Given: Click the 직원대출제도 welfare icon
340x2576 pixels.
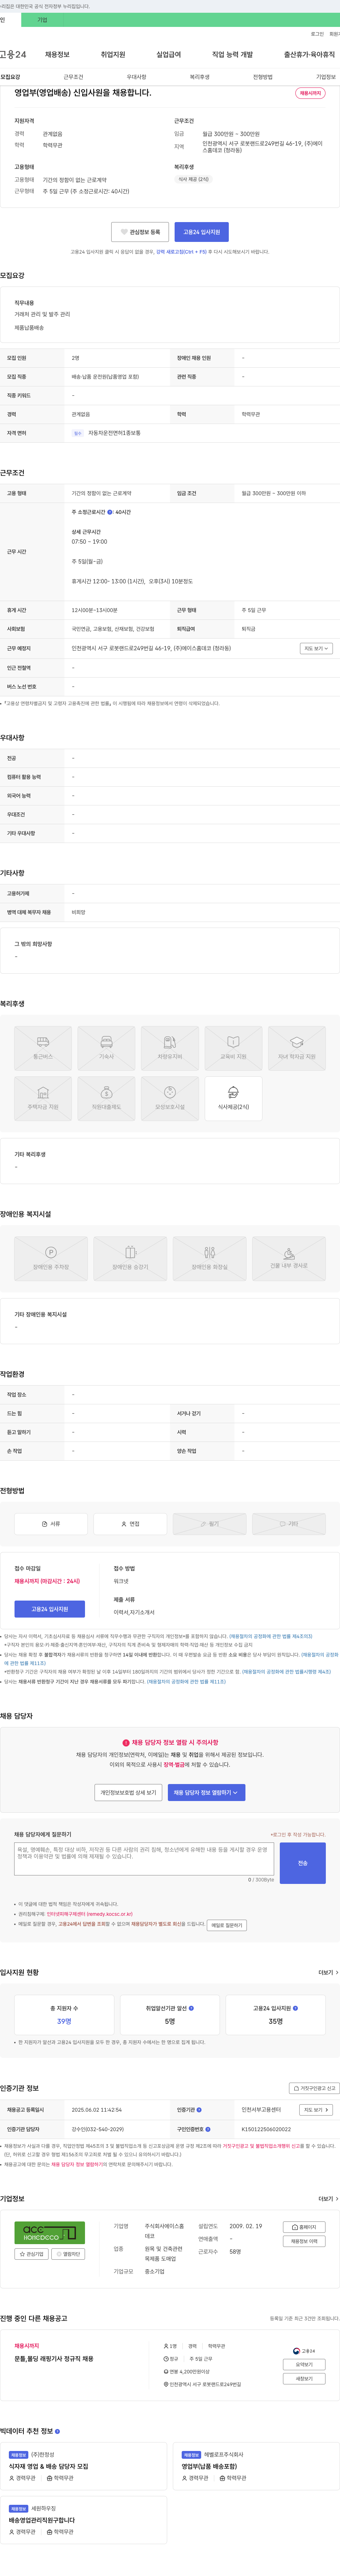Looking at the screenshot, I should click(x=106, y=1099).
